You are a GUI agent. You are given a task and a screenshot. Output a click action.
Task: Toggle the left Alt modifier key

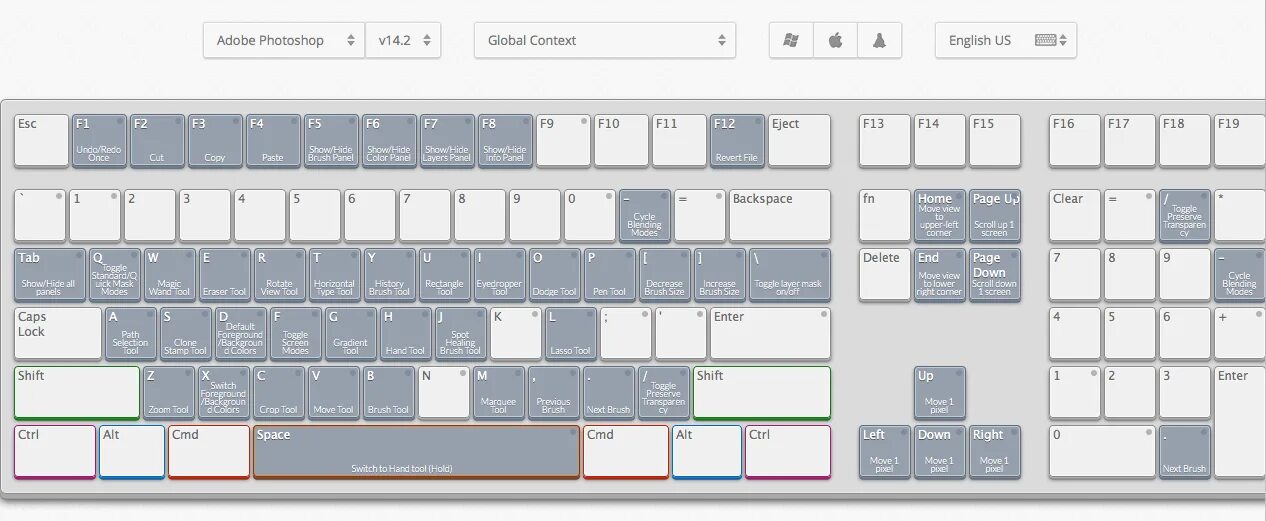pos(132,452)
